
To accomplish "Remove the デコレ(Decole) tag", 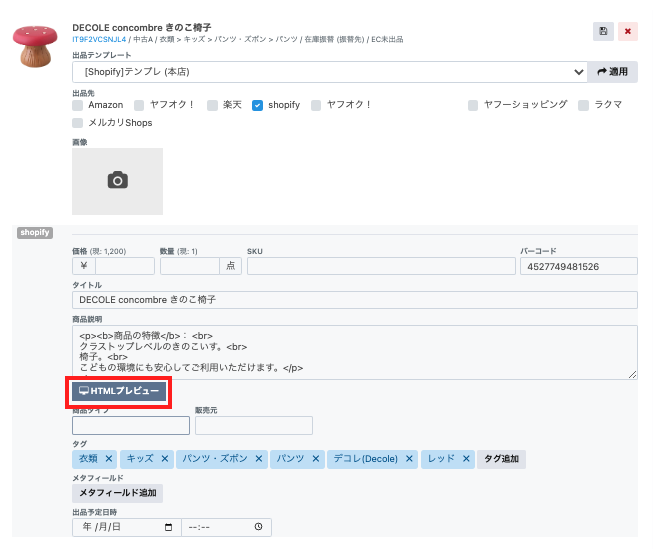I will click(x=409, y=459).
